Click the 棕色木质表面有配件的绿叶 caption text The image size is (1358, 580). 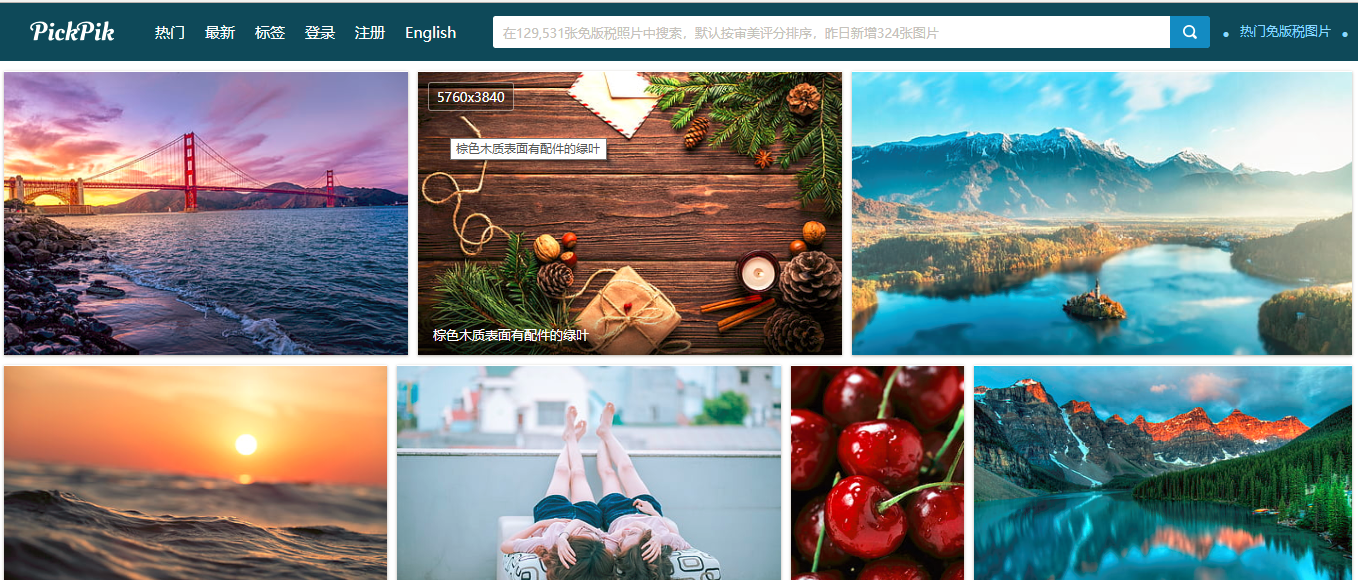coord(511,336)
